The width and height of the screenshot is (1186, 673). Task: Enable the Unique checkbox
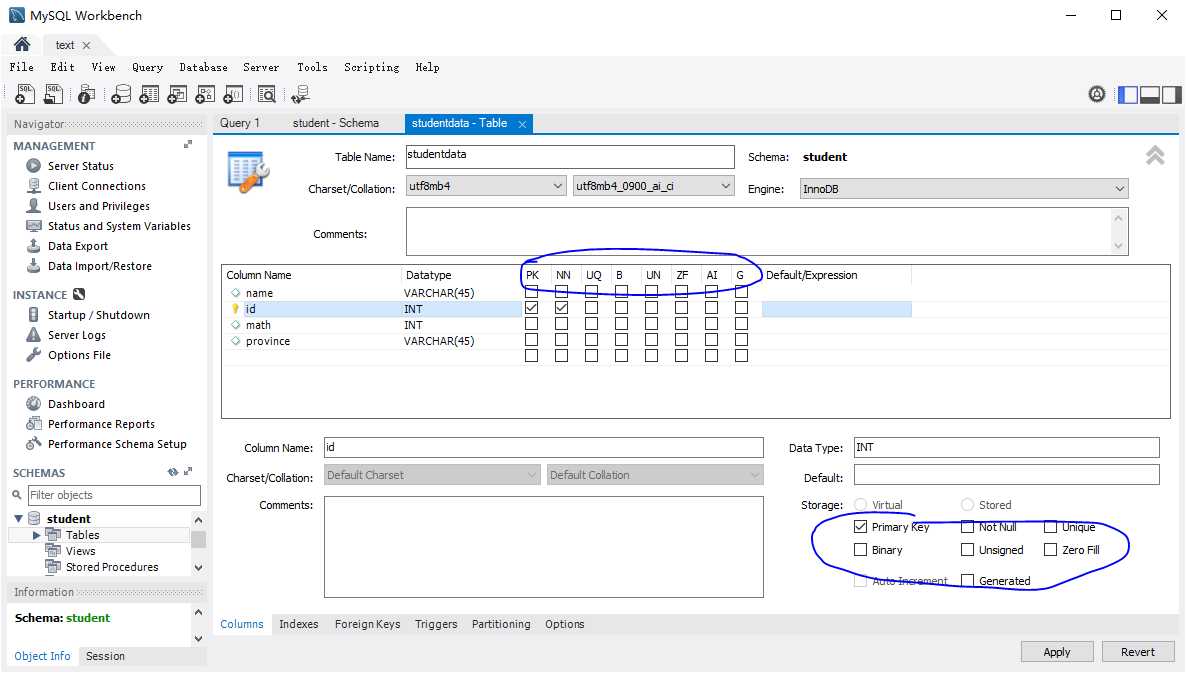1051,526
